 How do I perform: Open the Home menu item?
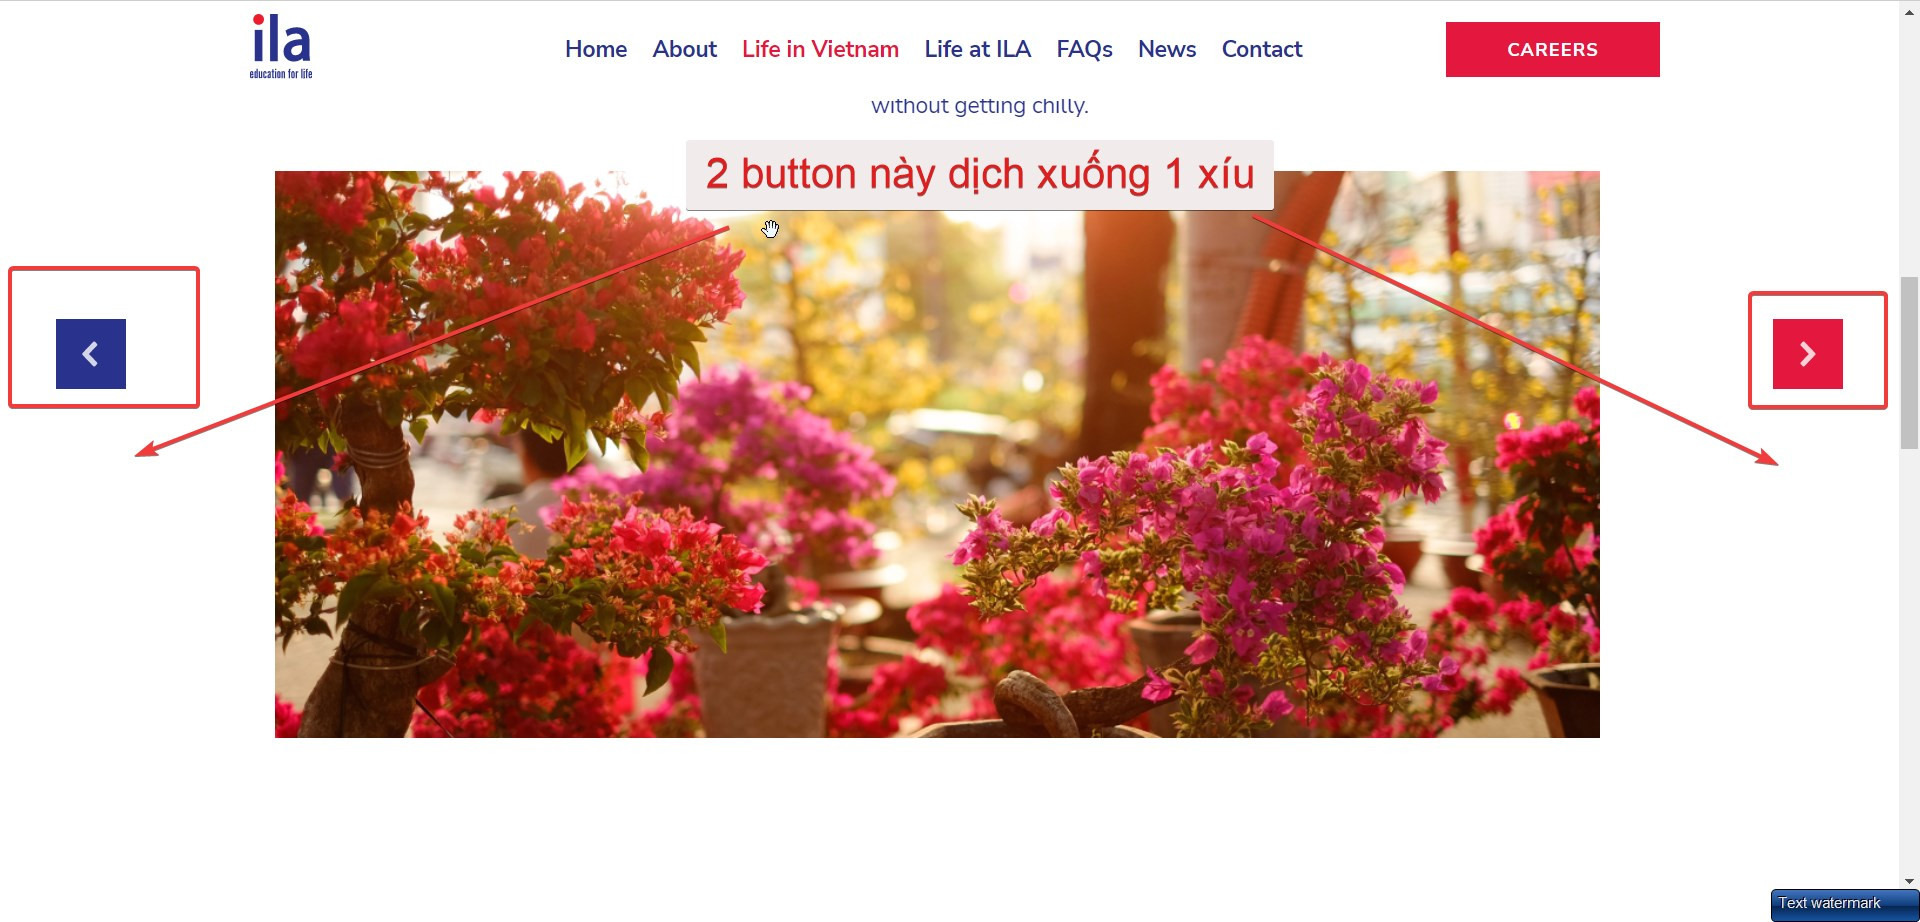[x=596, y=49]
